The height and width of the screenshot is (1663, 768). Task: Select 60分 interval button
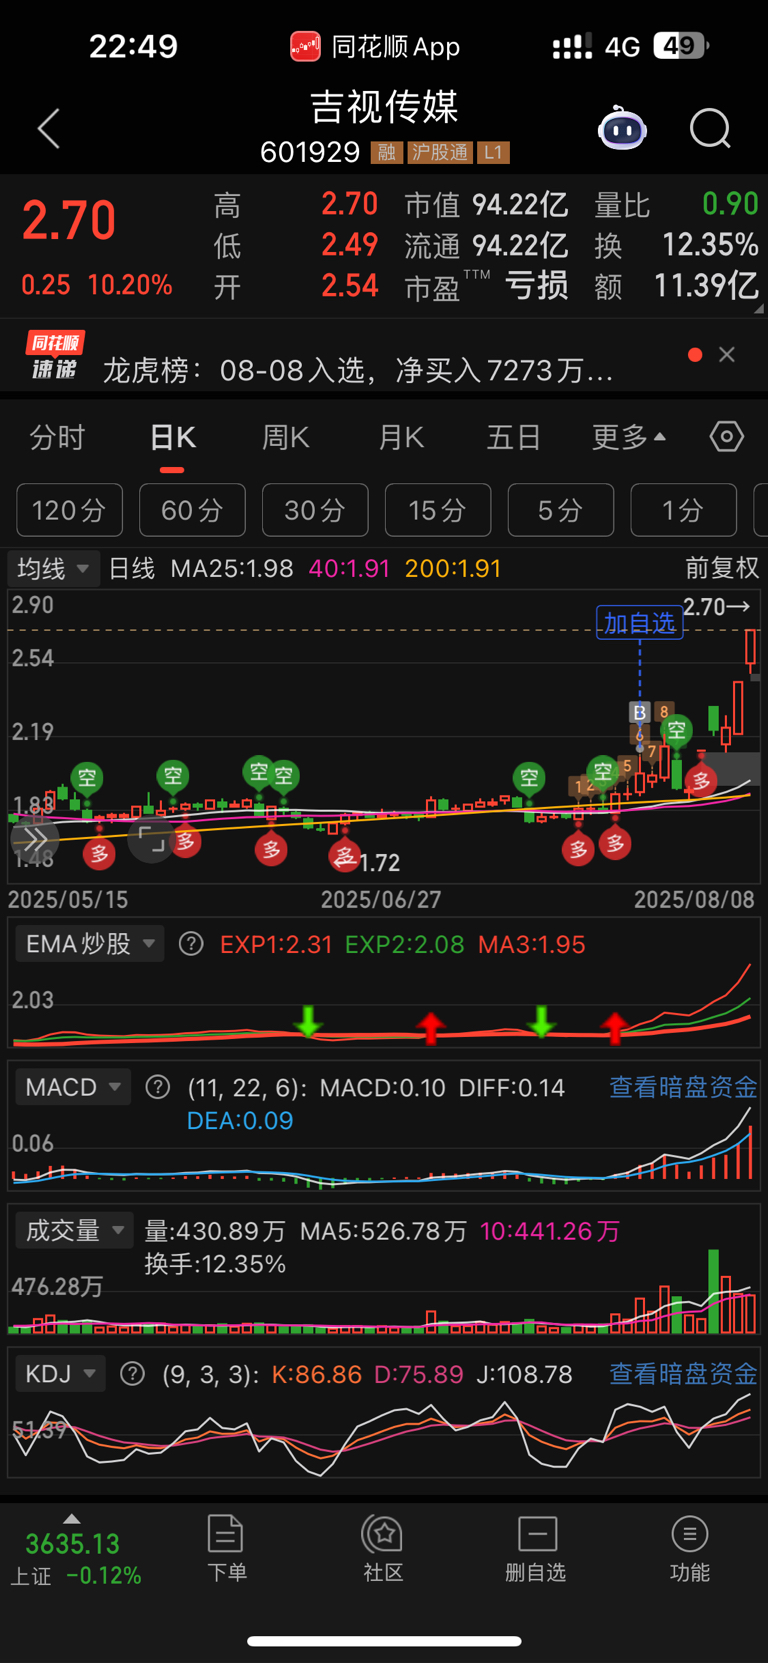(x=192, y=510)
